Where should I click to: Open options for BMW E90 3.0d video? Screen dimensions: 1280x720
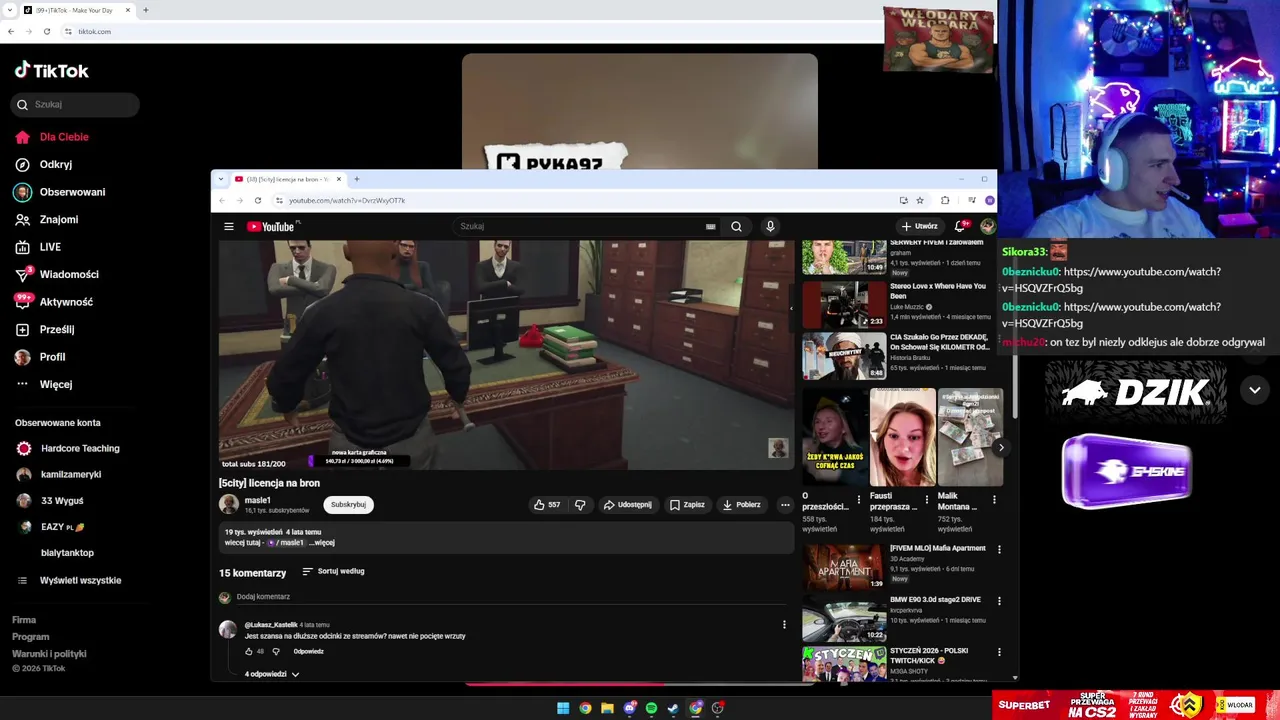[x=999, y=601]
